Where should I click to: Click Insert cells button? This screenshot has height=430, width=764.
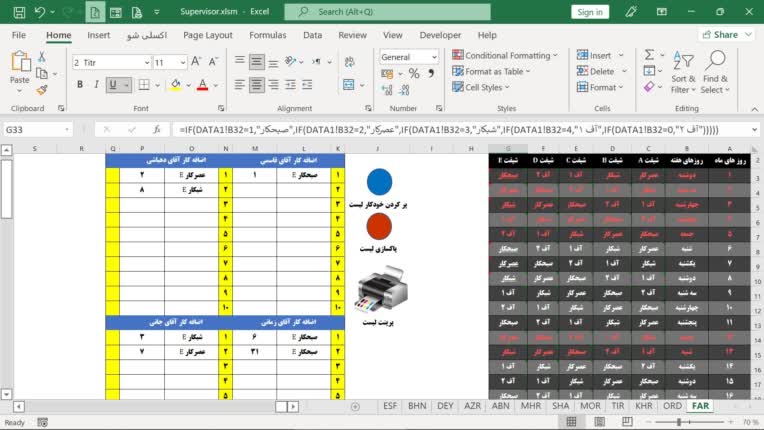tap(600, 55)
